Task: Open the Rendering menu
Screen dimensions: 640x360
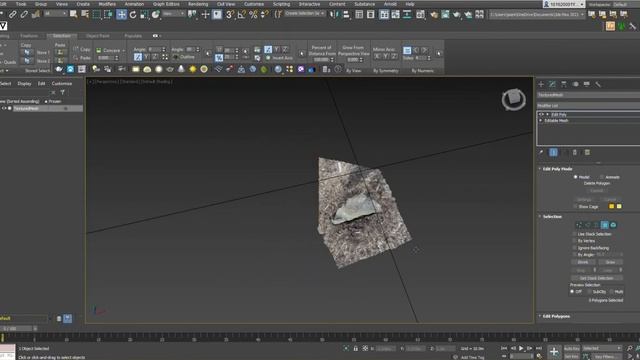Action: tap(198, 4)
